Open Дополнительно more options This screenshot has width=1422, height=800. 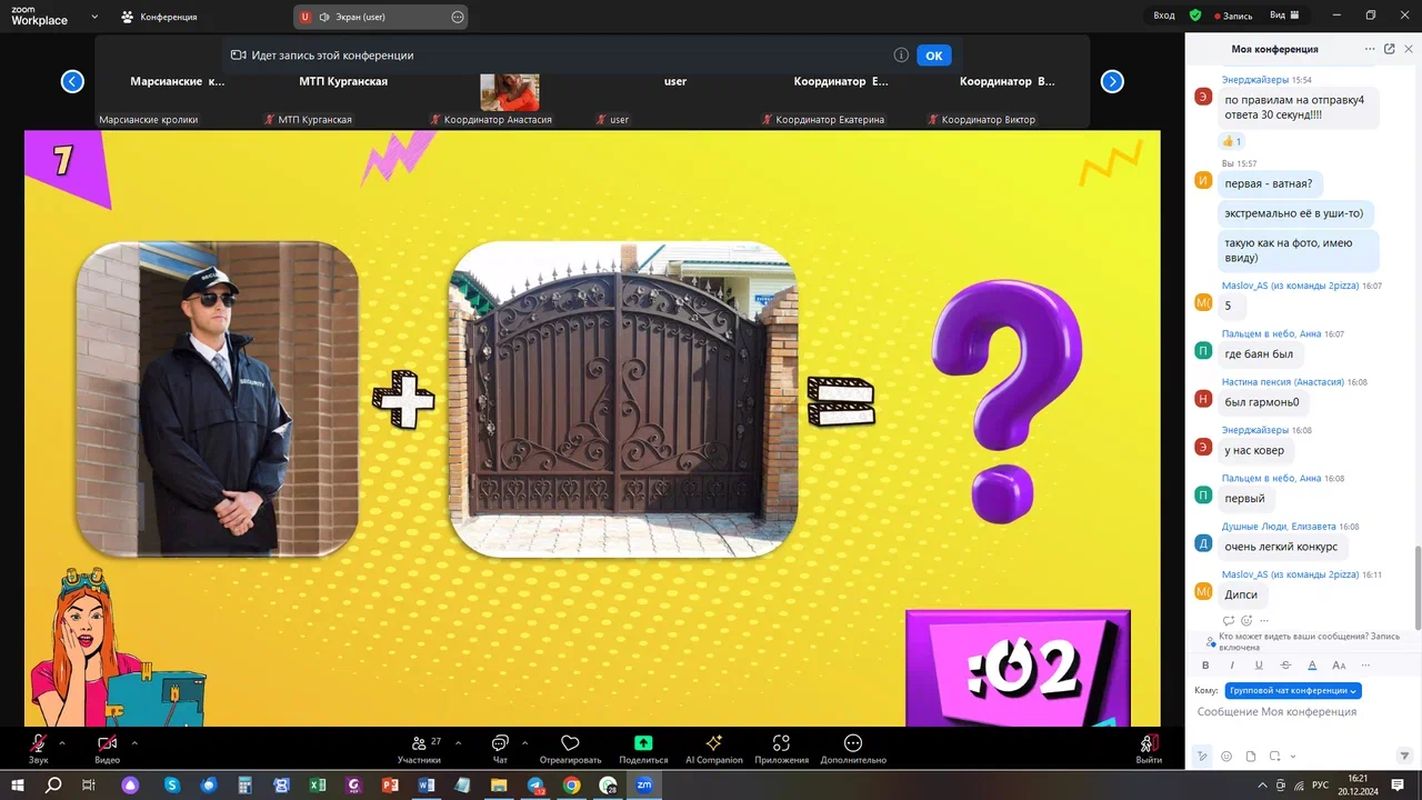click(853, 748)
